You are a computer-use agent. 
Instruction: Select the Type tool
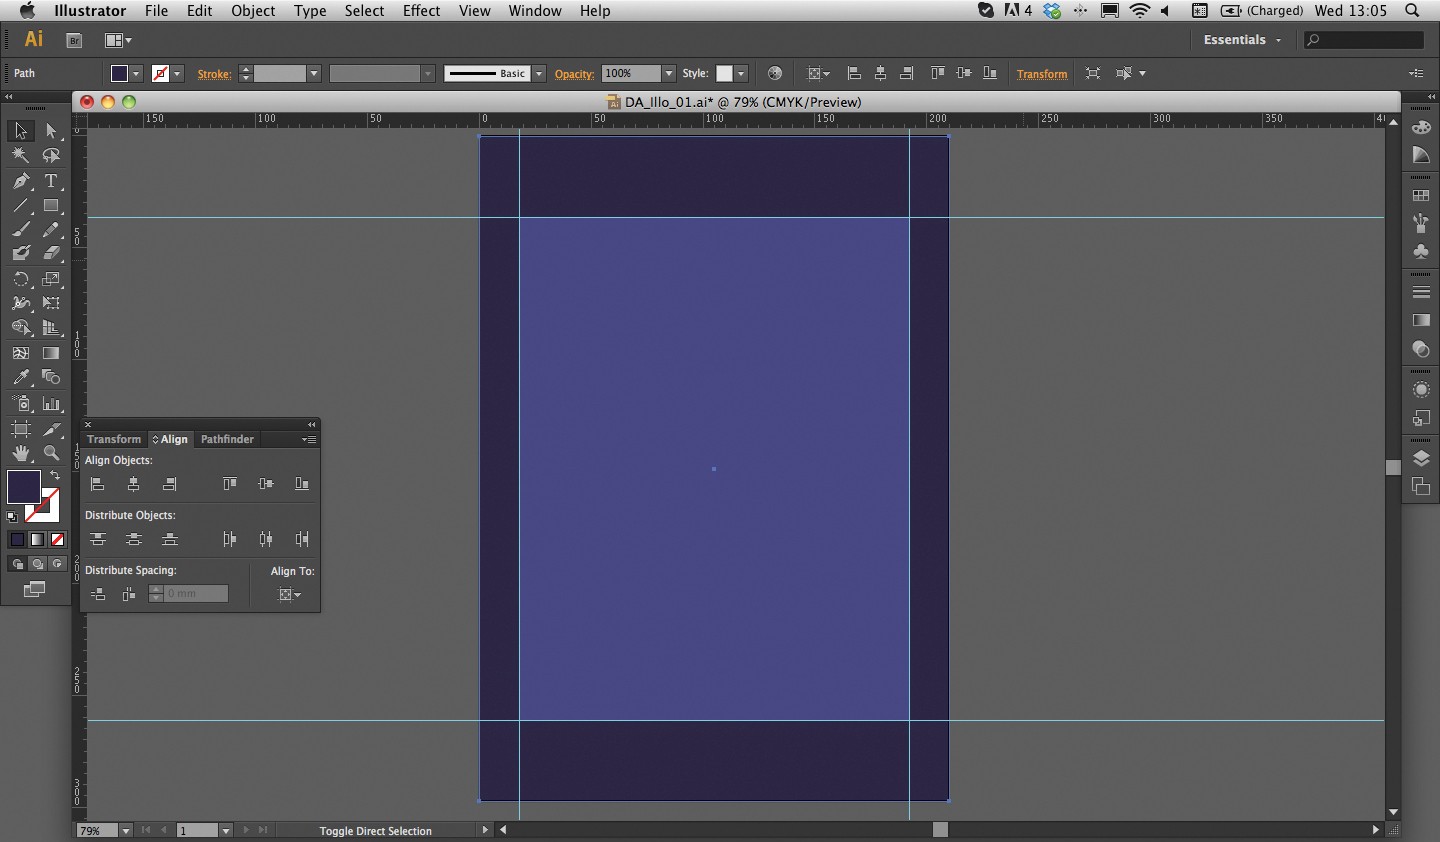click(x=51, y=181)
